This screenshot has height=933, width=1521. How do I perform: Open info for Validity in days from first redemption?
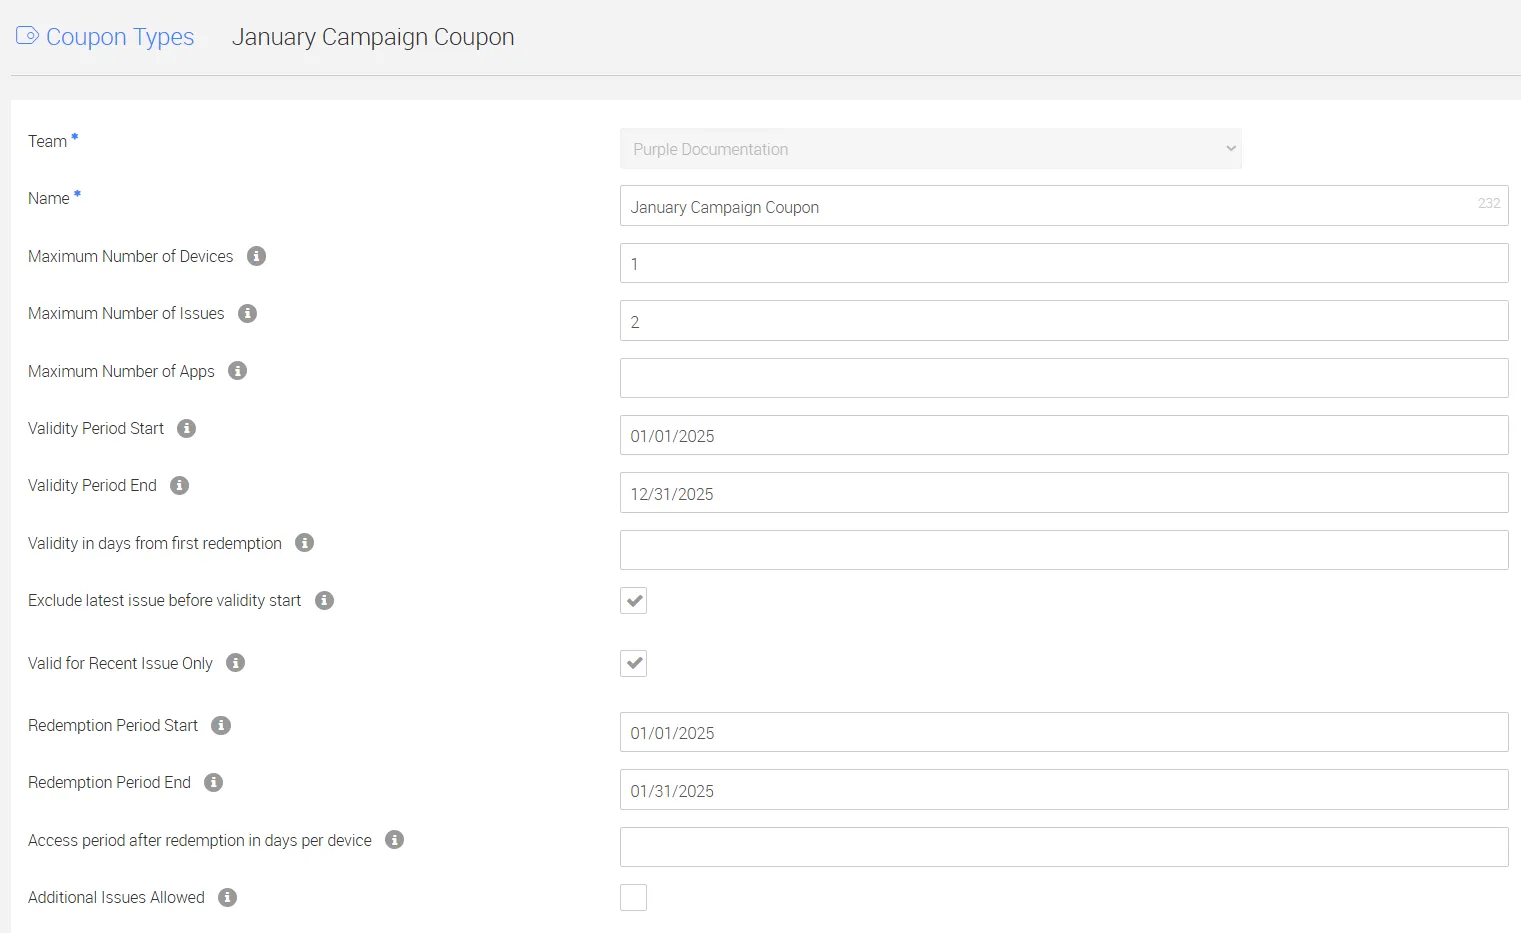point(305,543)
